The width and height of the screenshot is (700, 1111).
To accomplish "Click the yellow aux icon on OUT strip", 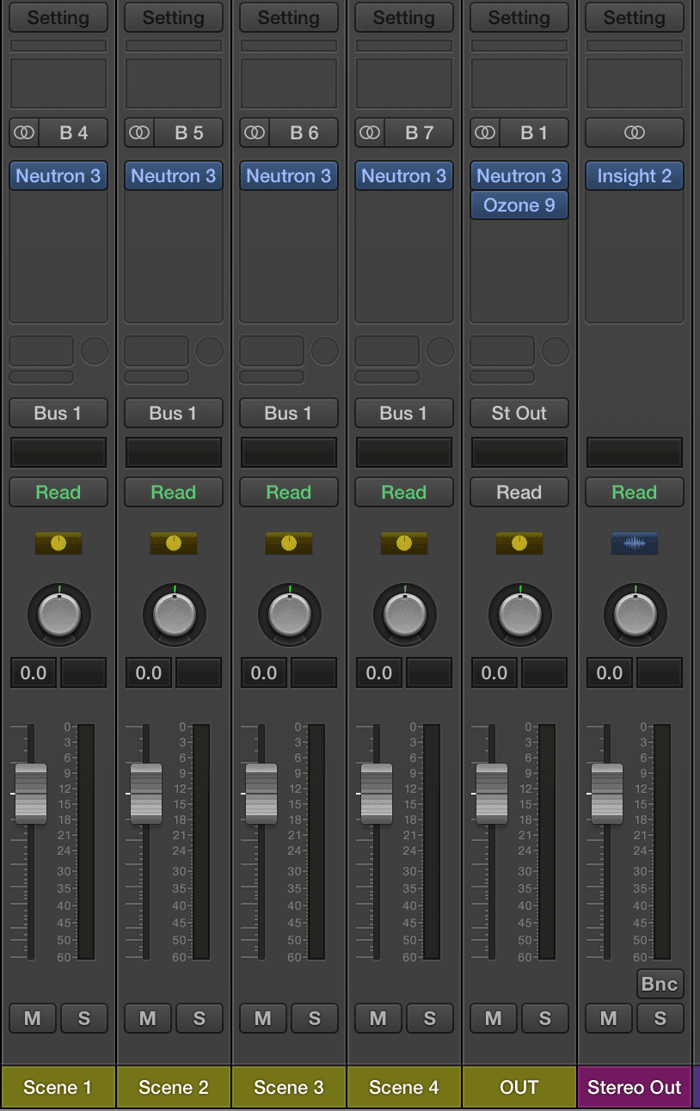I will (519, 543).
